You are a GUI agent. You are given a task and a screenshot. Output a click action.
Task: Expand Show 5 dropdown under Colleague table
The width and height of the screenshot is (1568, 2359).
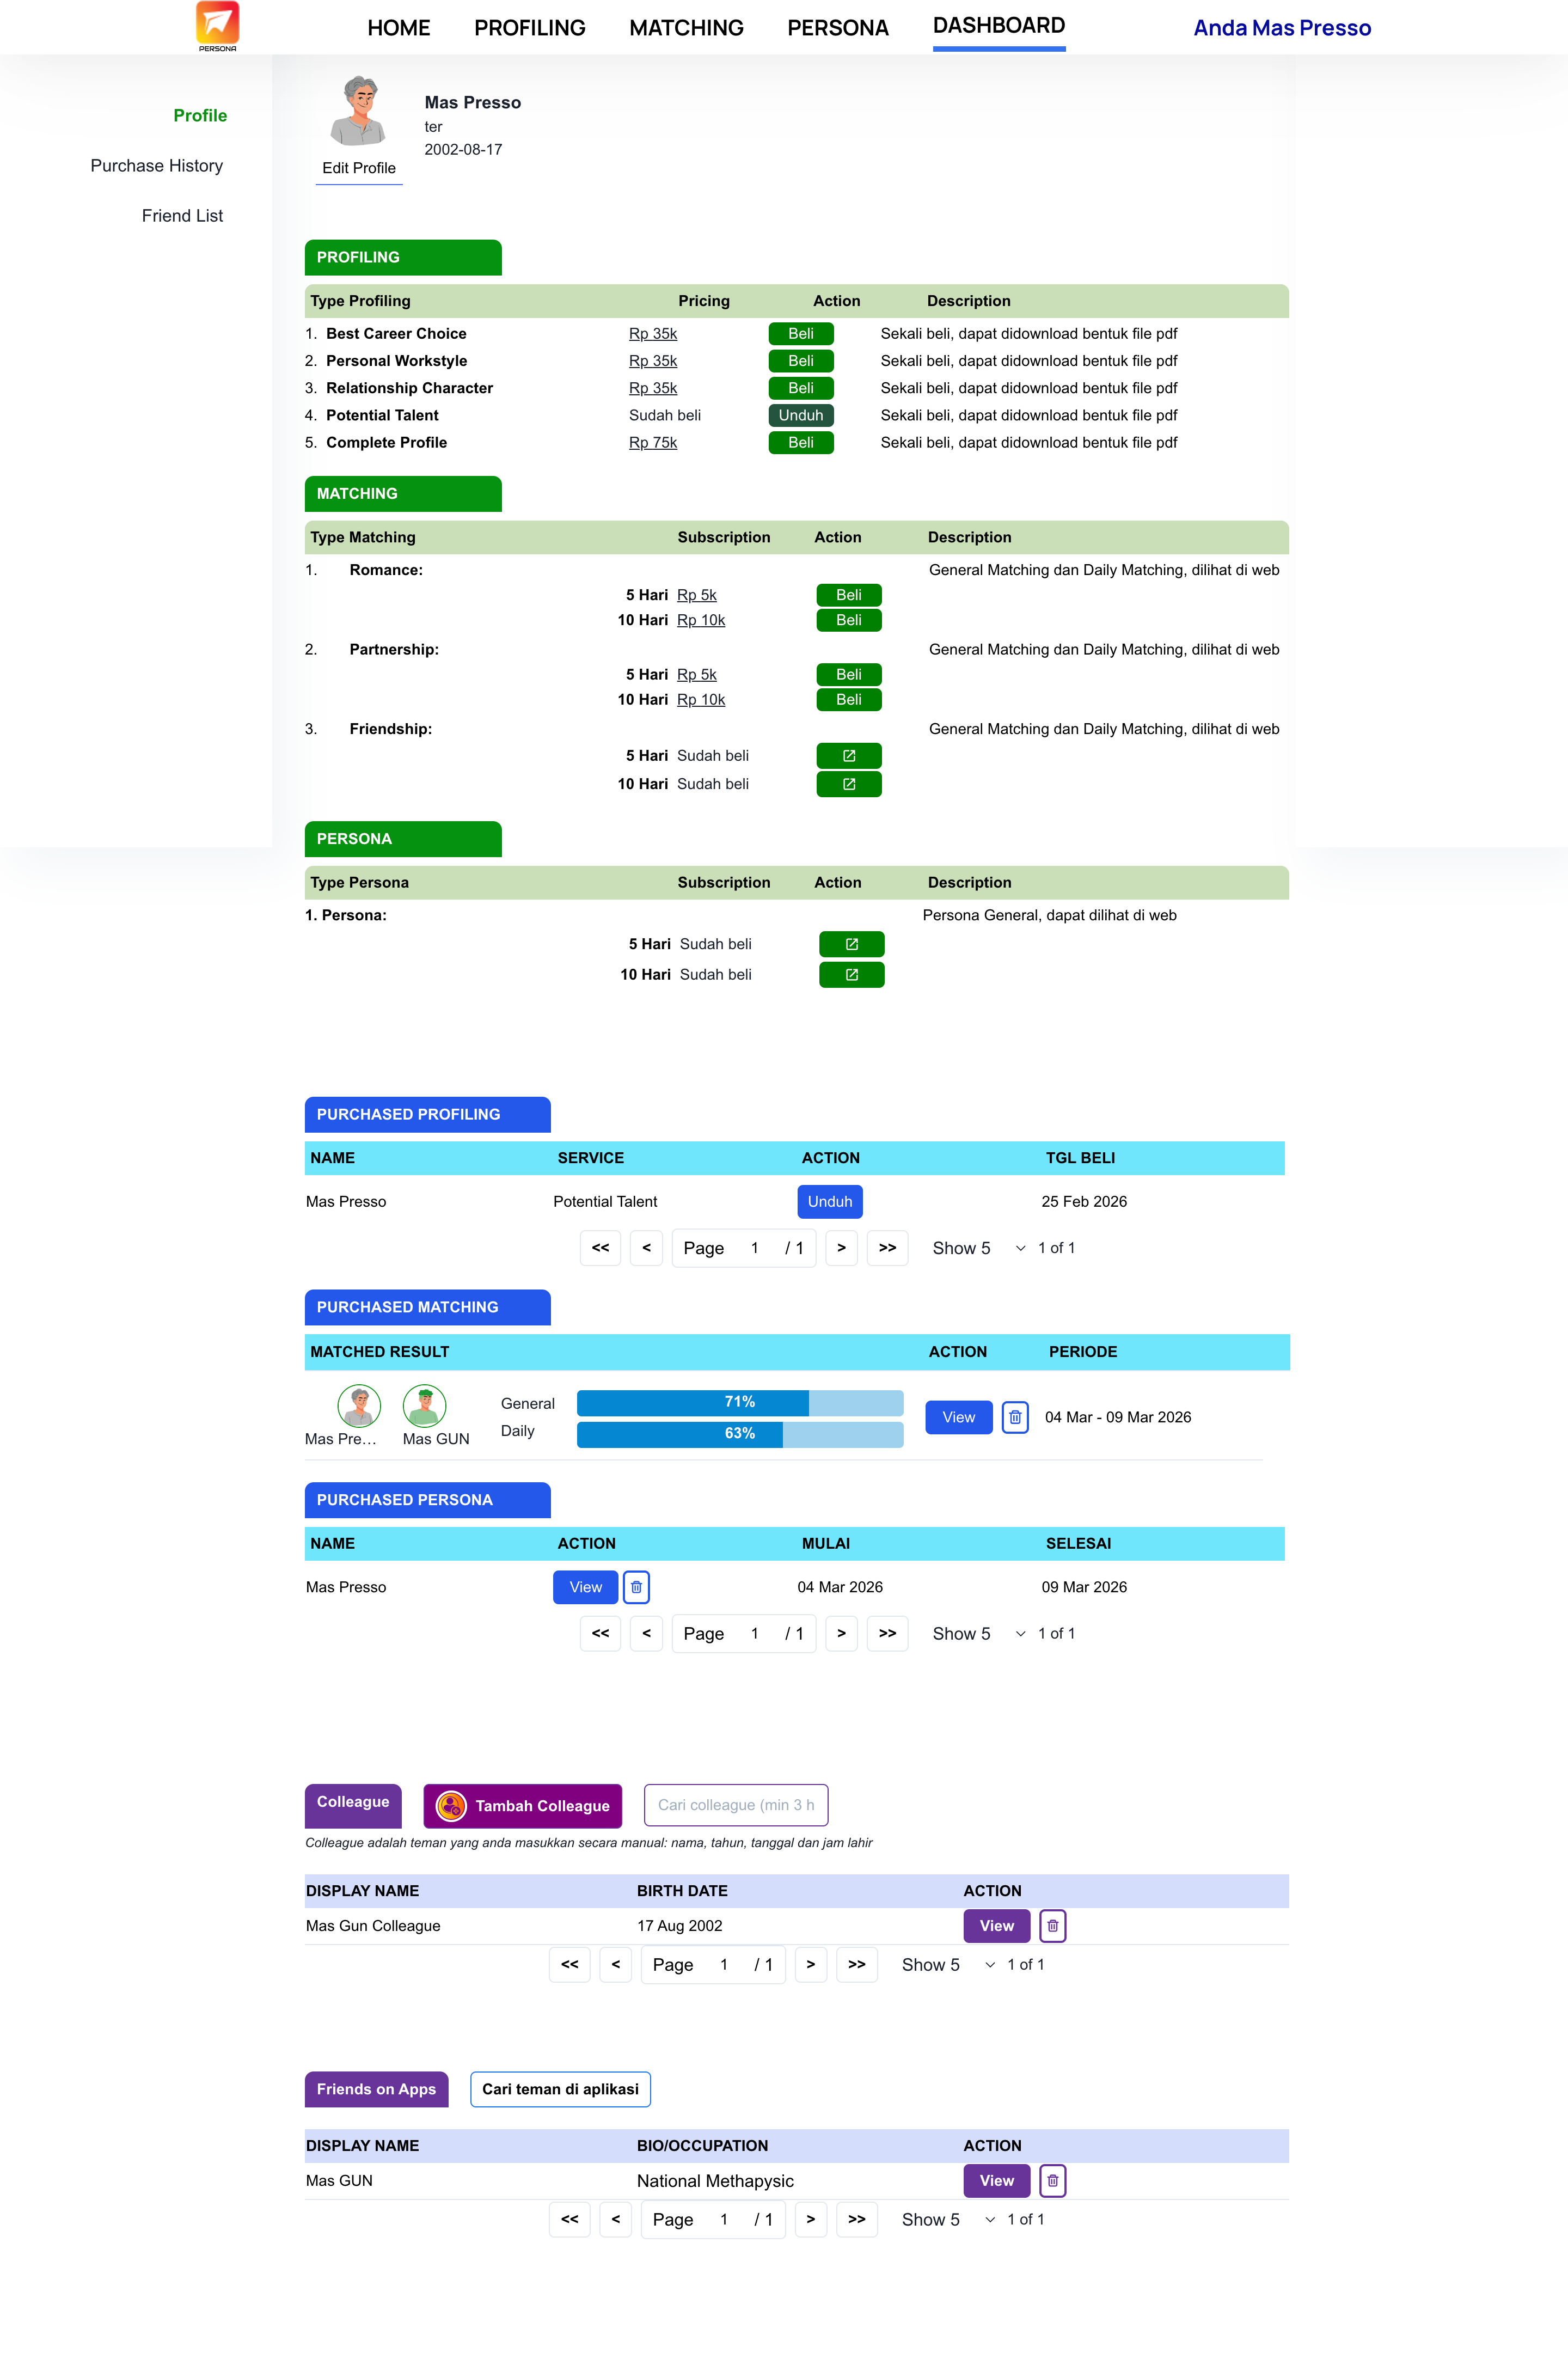click(x=947, y=1965)
